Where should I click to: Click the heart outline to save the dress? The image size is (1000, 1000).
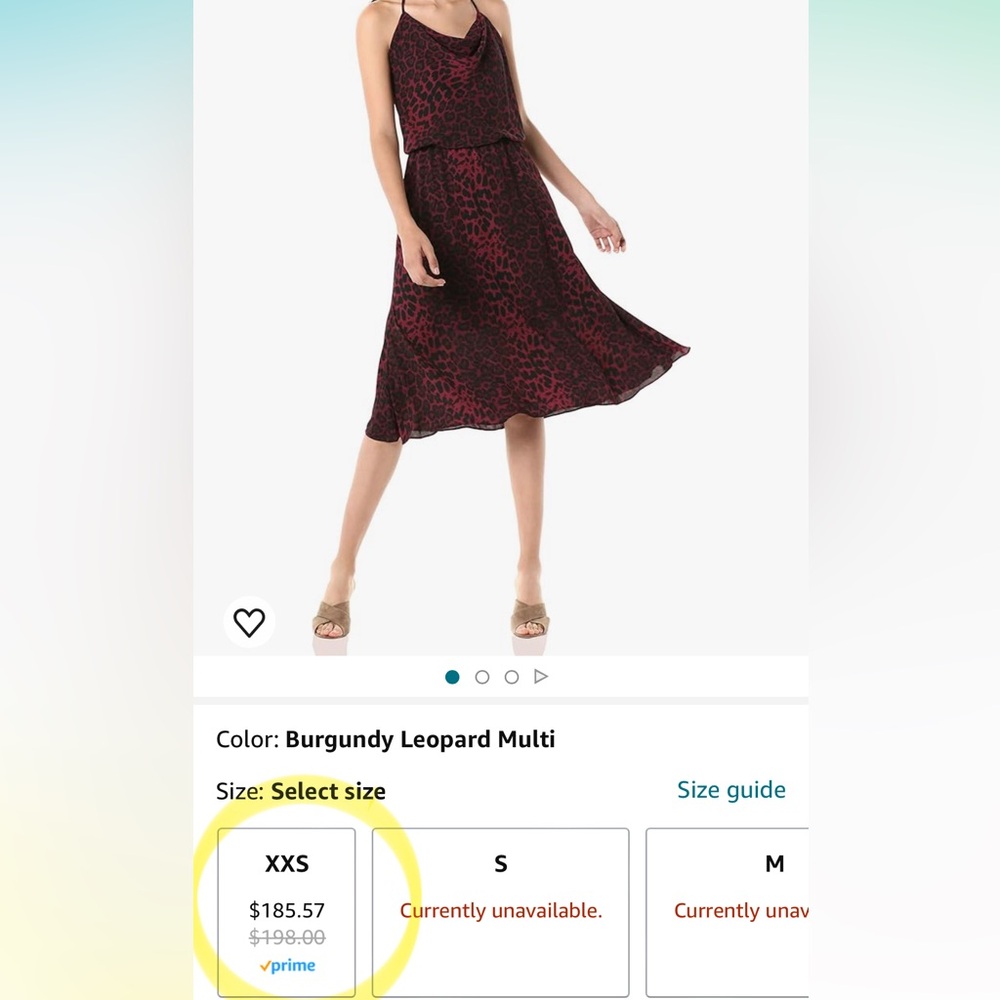click(250, 621)
